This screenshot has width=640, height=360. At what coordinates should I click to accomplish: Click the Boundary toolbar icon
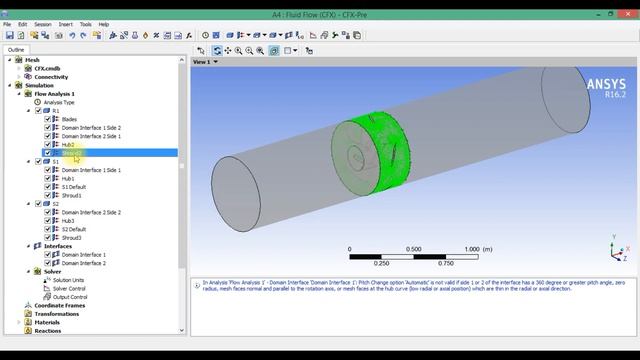(x=241, y=36)
